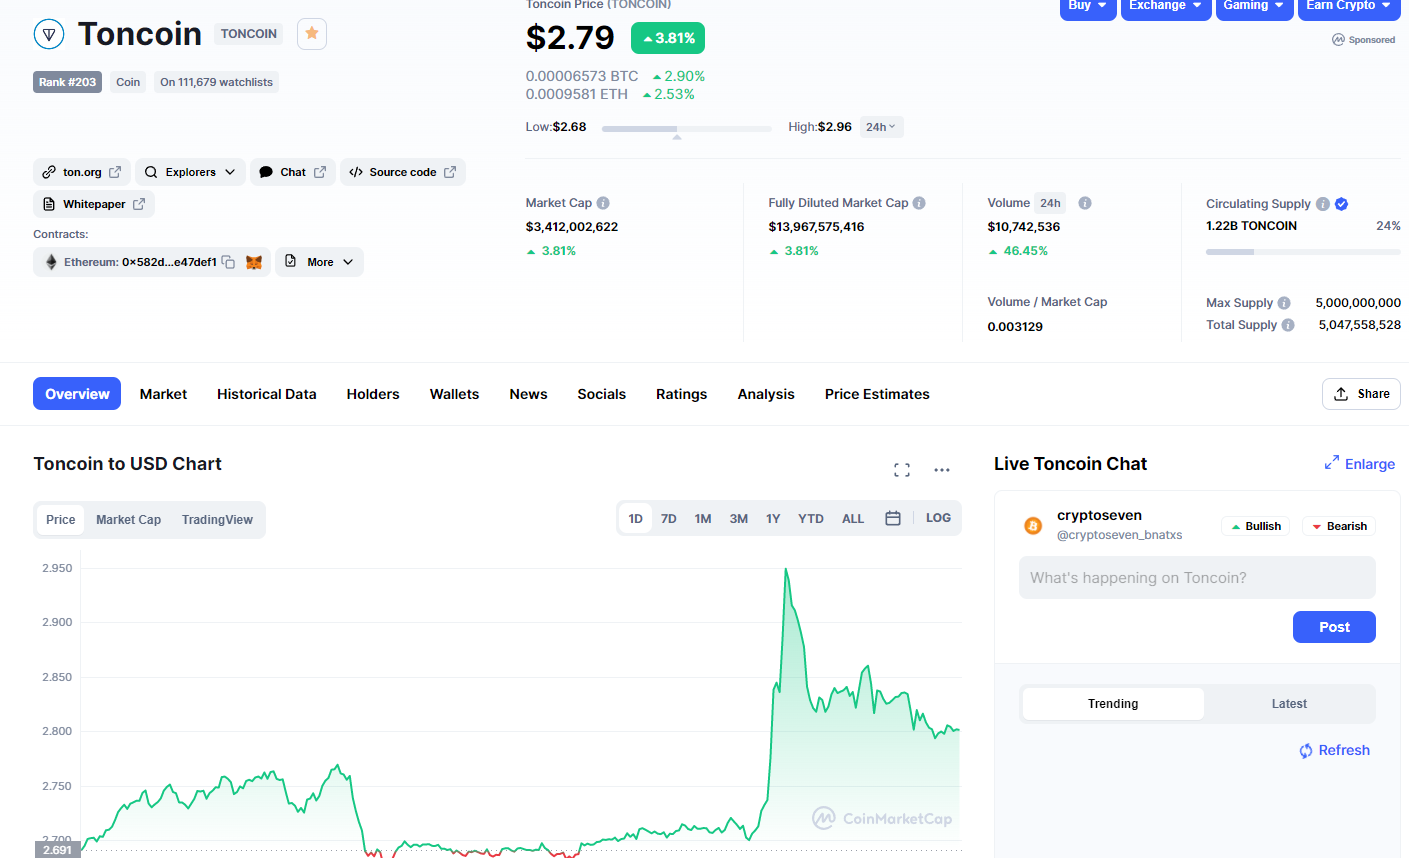Switch chart to TradingView
This screenshot has height=858, width=1409.
tap(217, 520)
